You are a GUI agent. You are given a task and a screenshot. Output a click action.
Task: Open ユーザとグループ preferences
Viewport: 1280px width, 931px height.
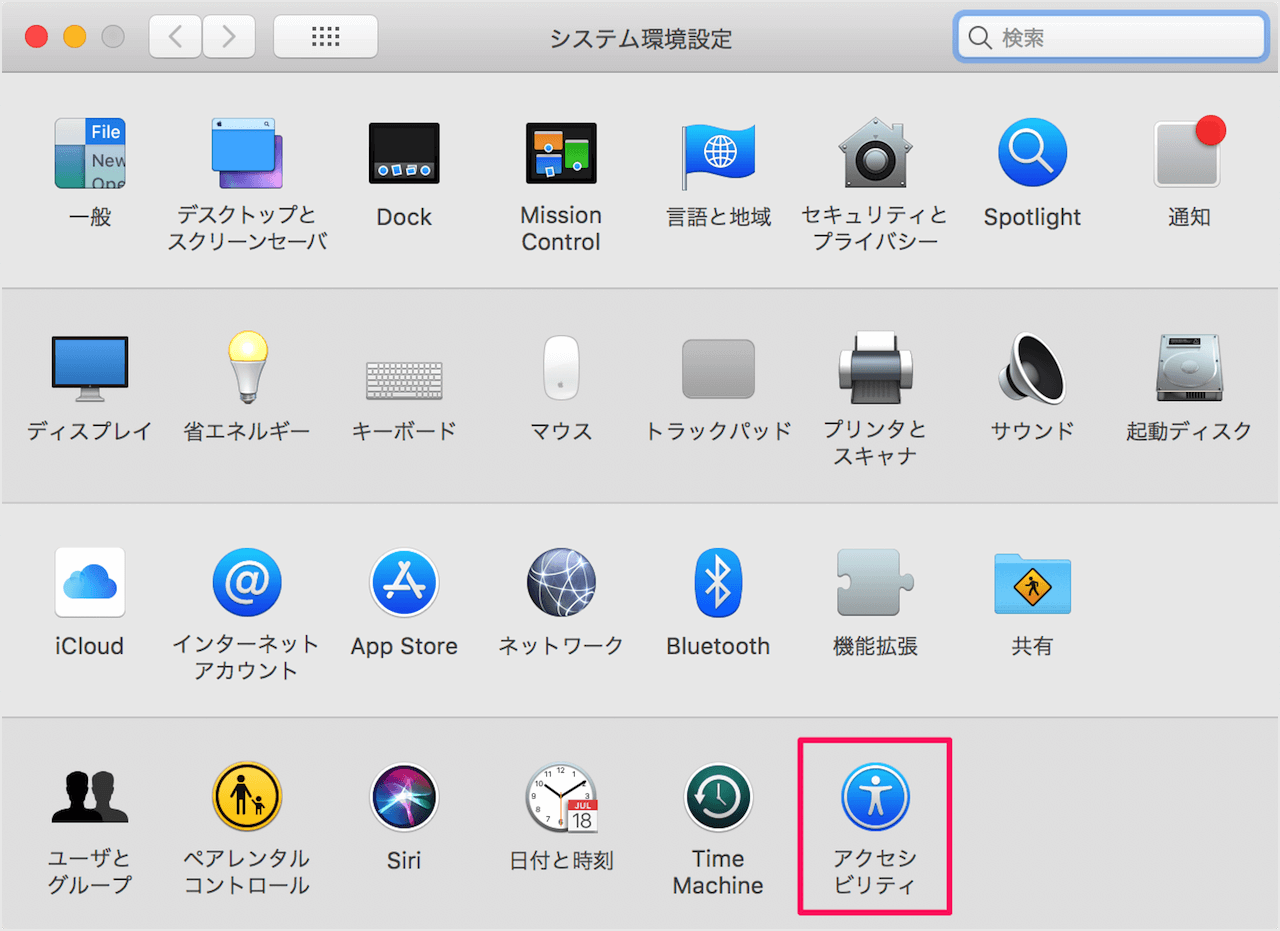90,796
